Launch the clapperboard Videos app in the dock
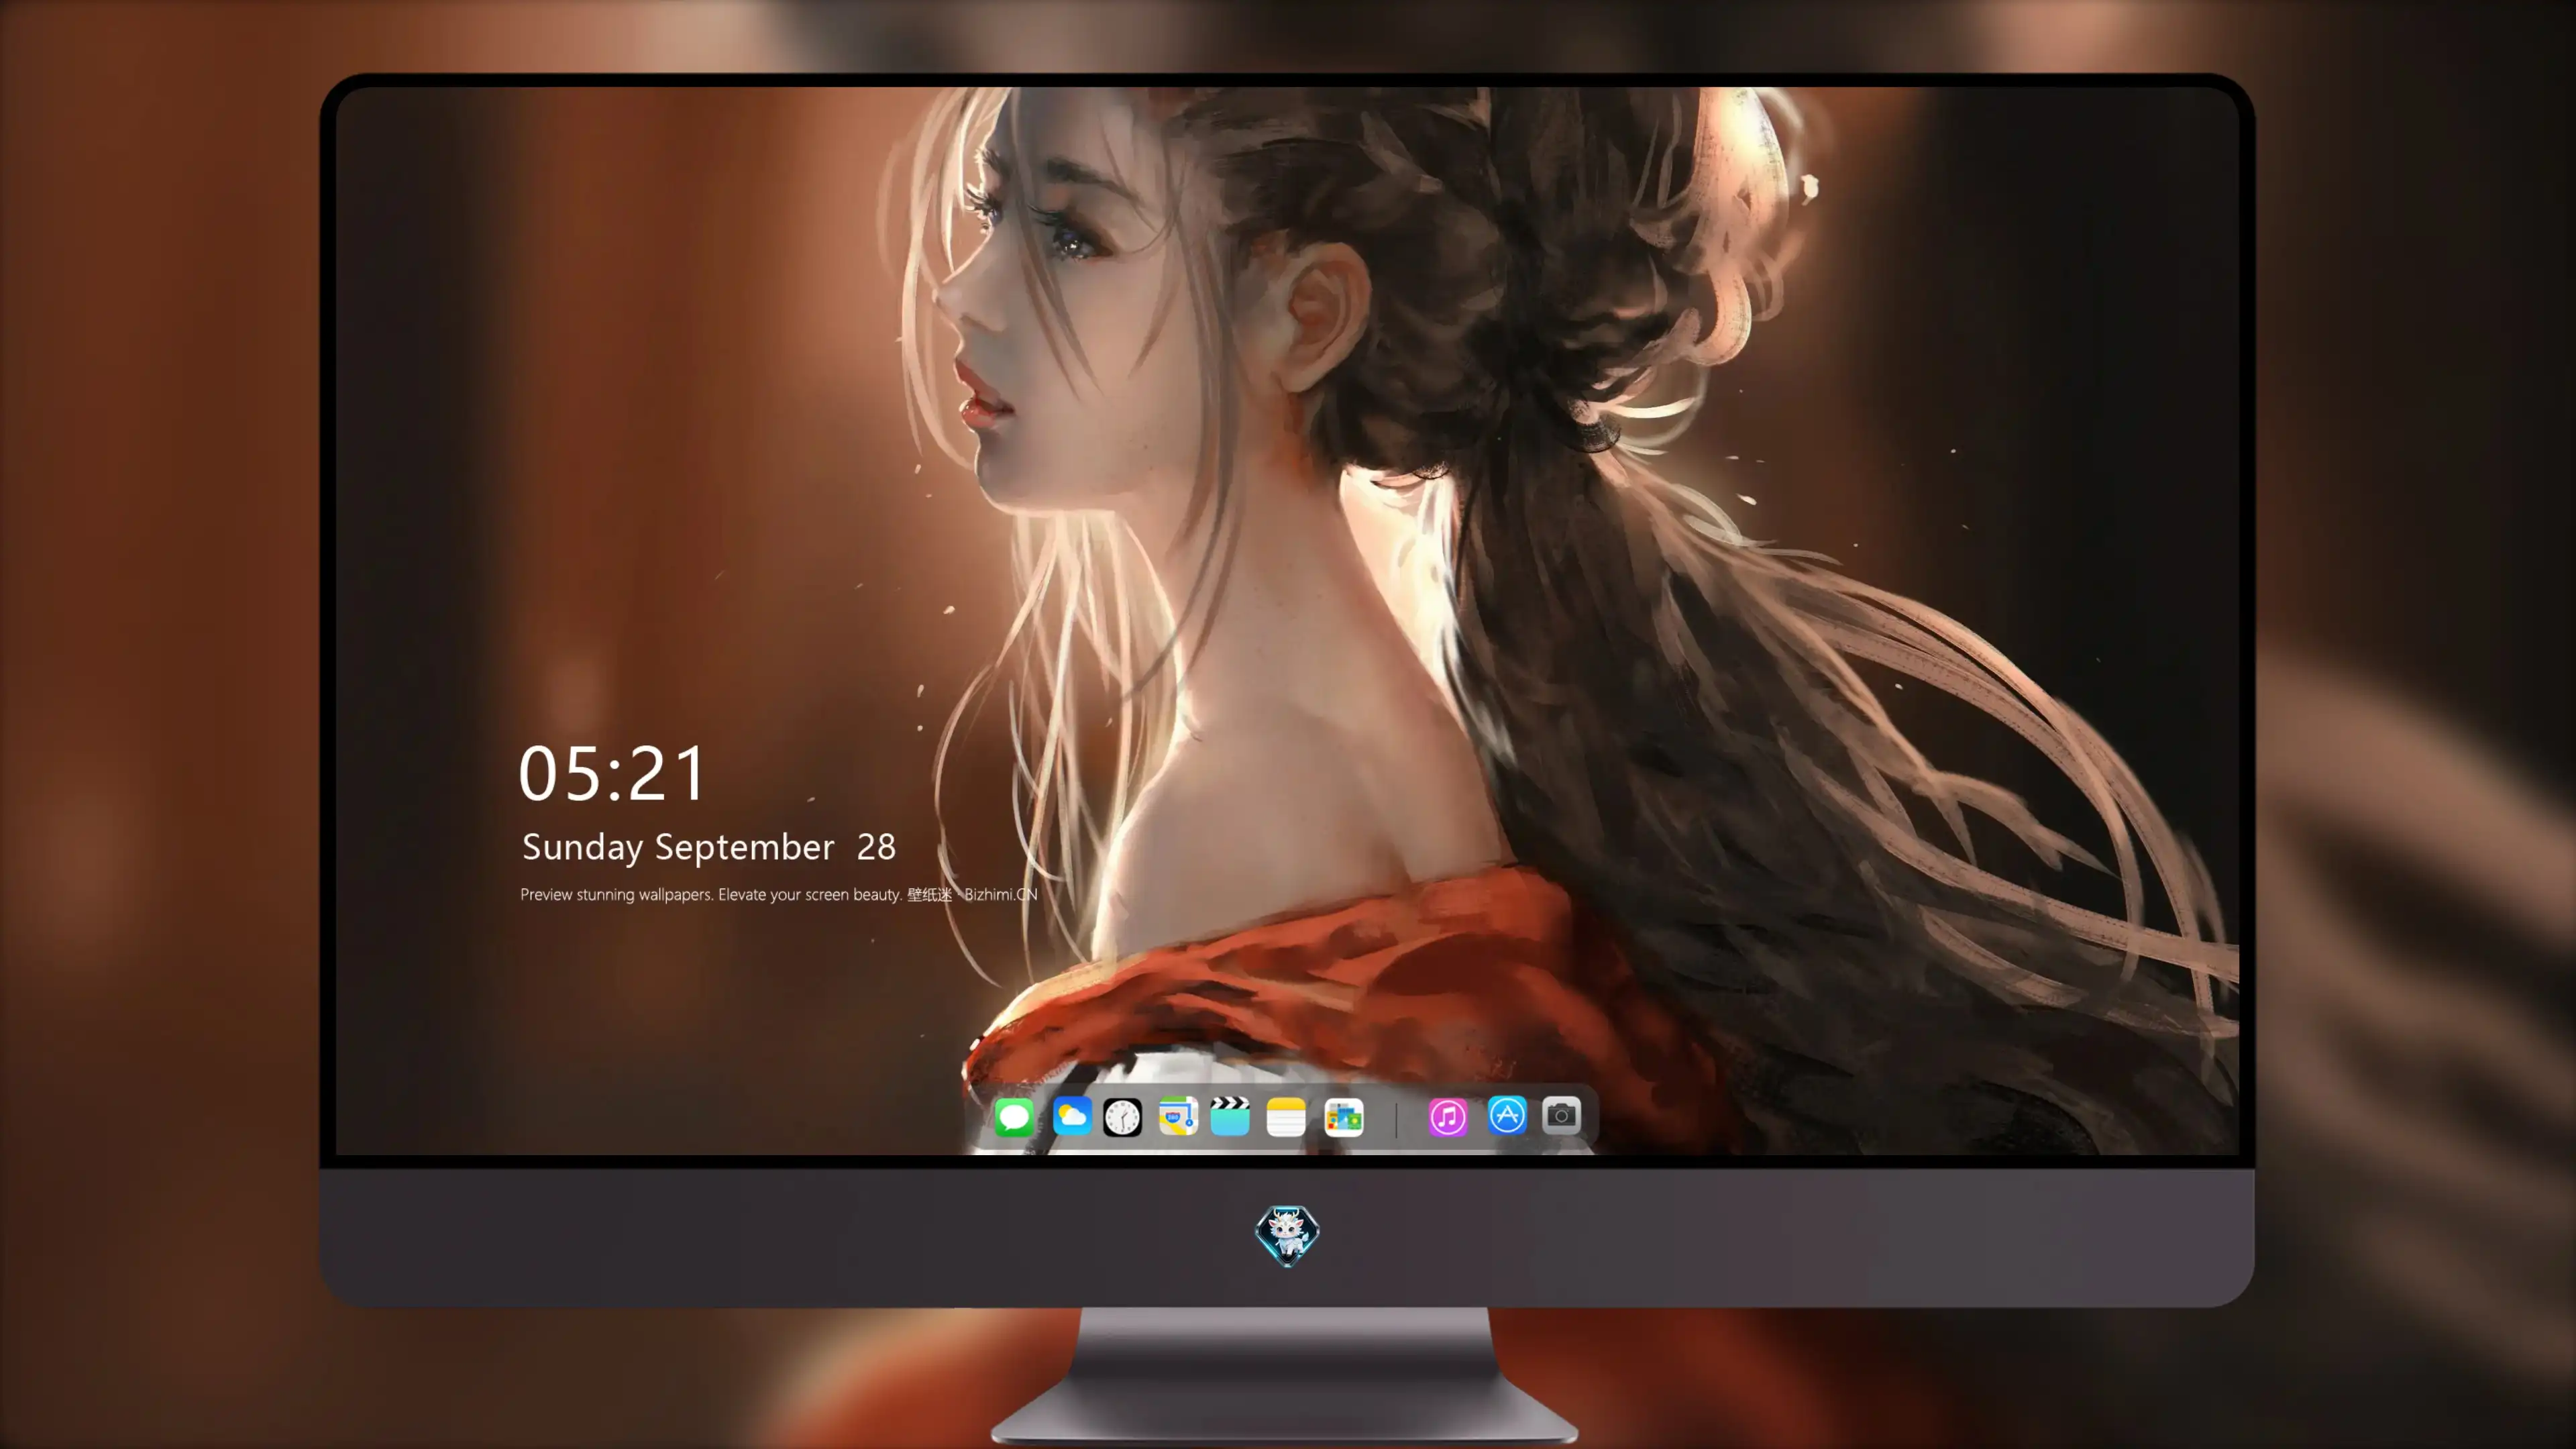 [x=1230, y=1116]
